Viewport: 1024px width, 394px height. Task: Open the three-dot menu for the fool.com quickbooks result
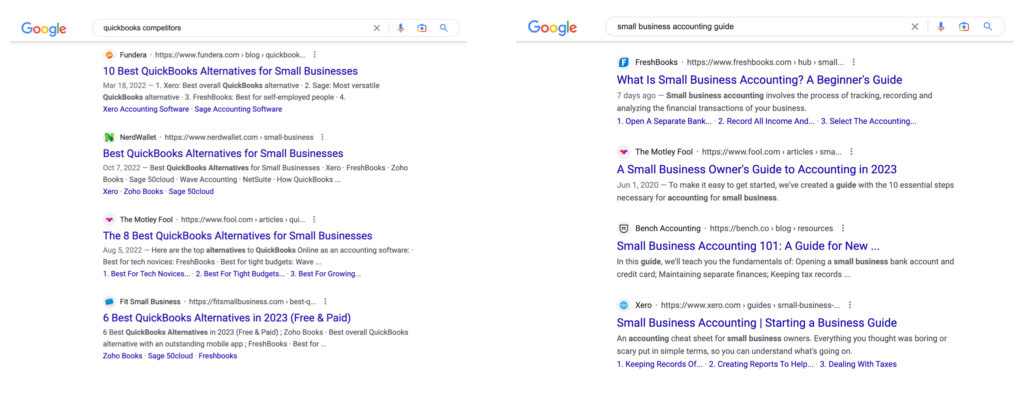tap(315, 220)
